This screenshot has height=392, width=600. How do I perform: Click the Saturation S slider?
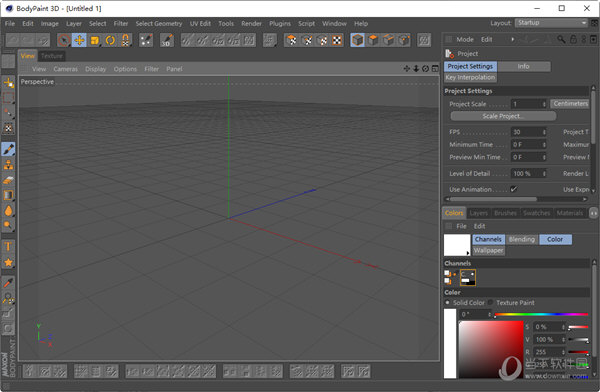(578, 327)
